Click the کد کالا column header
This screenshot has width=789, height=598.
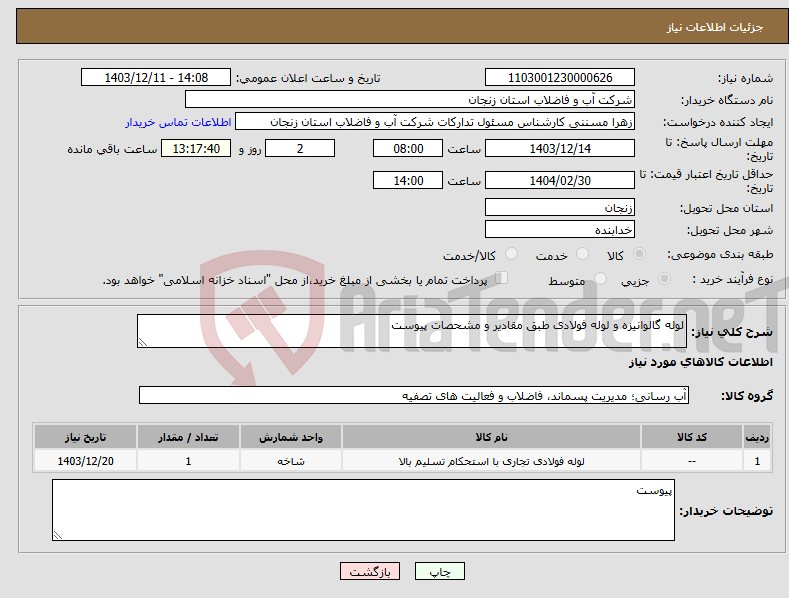692,437
